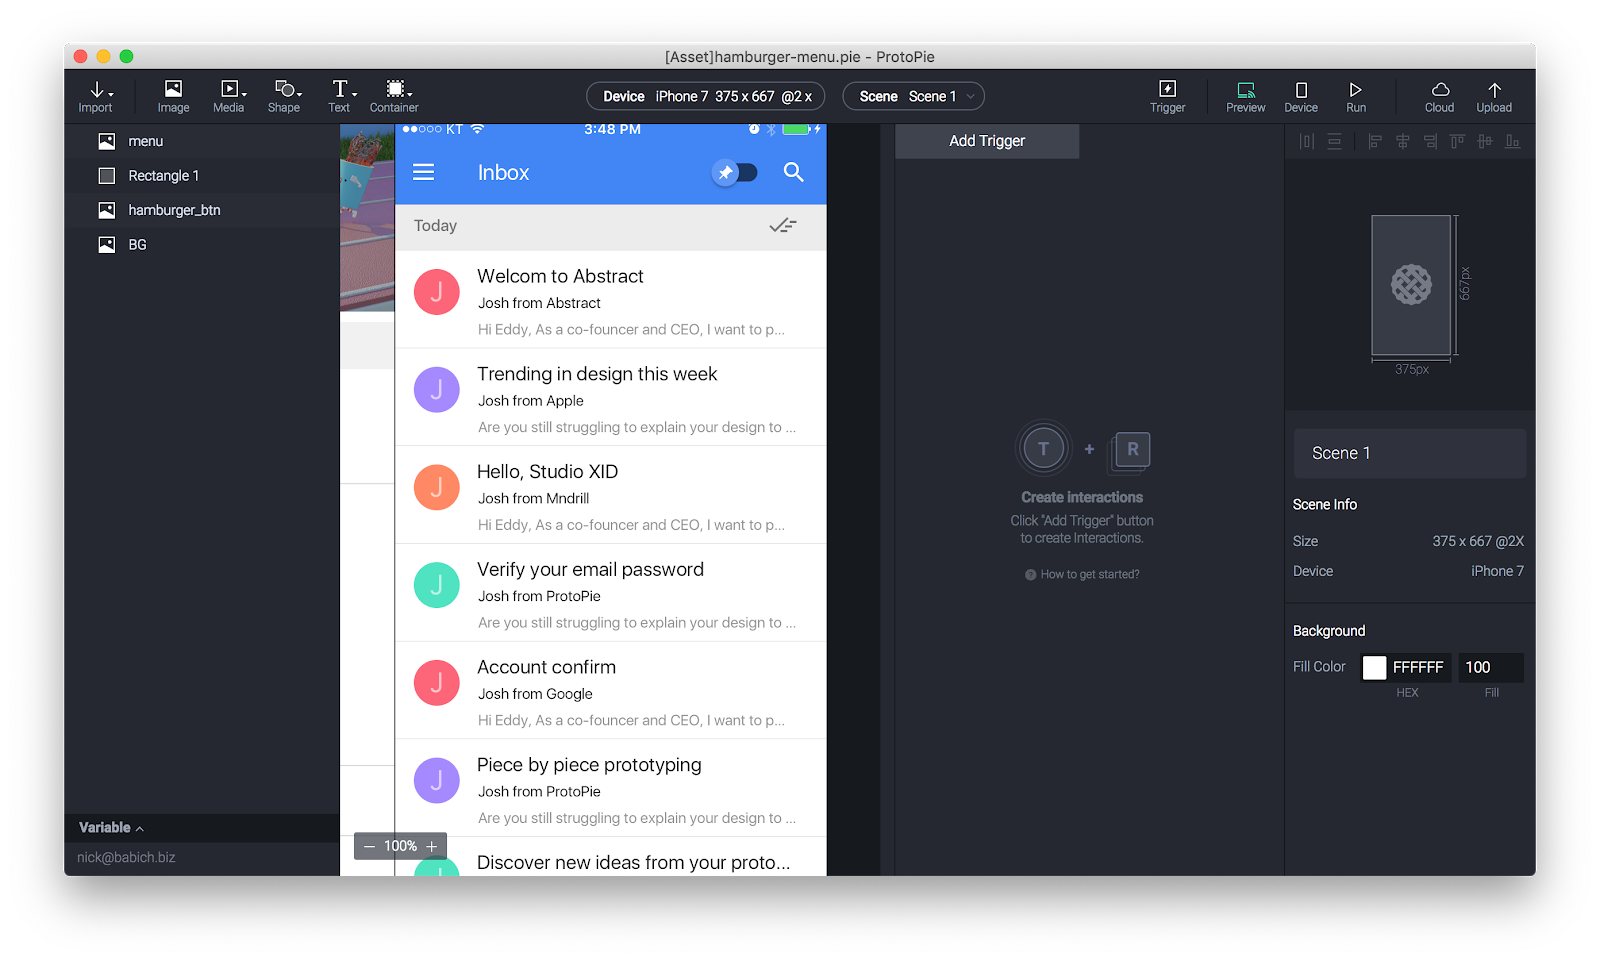Toggle the pin switch in Inbox header
Viewport: 1600px width, 961px height.
735,172
